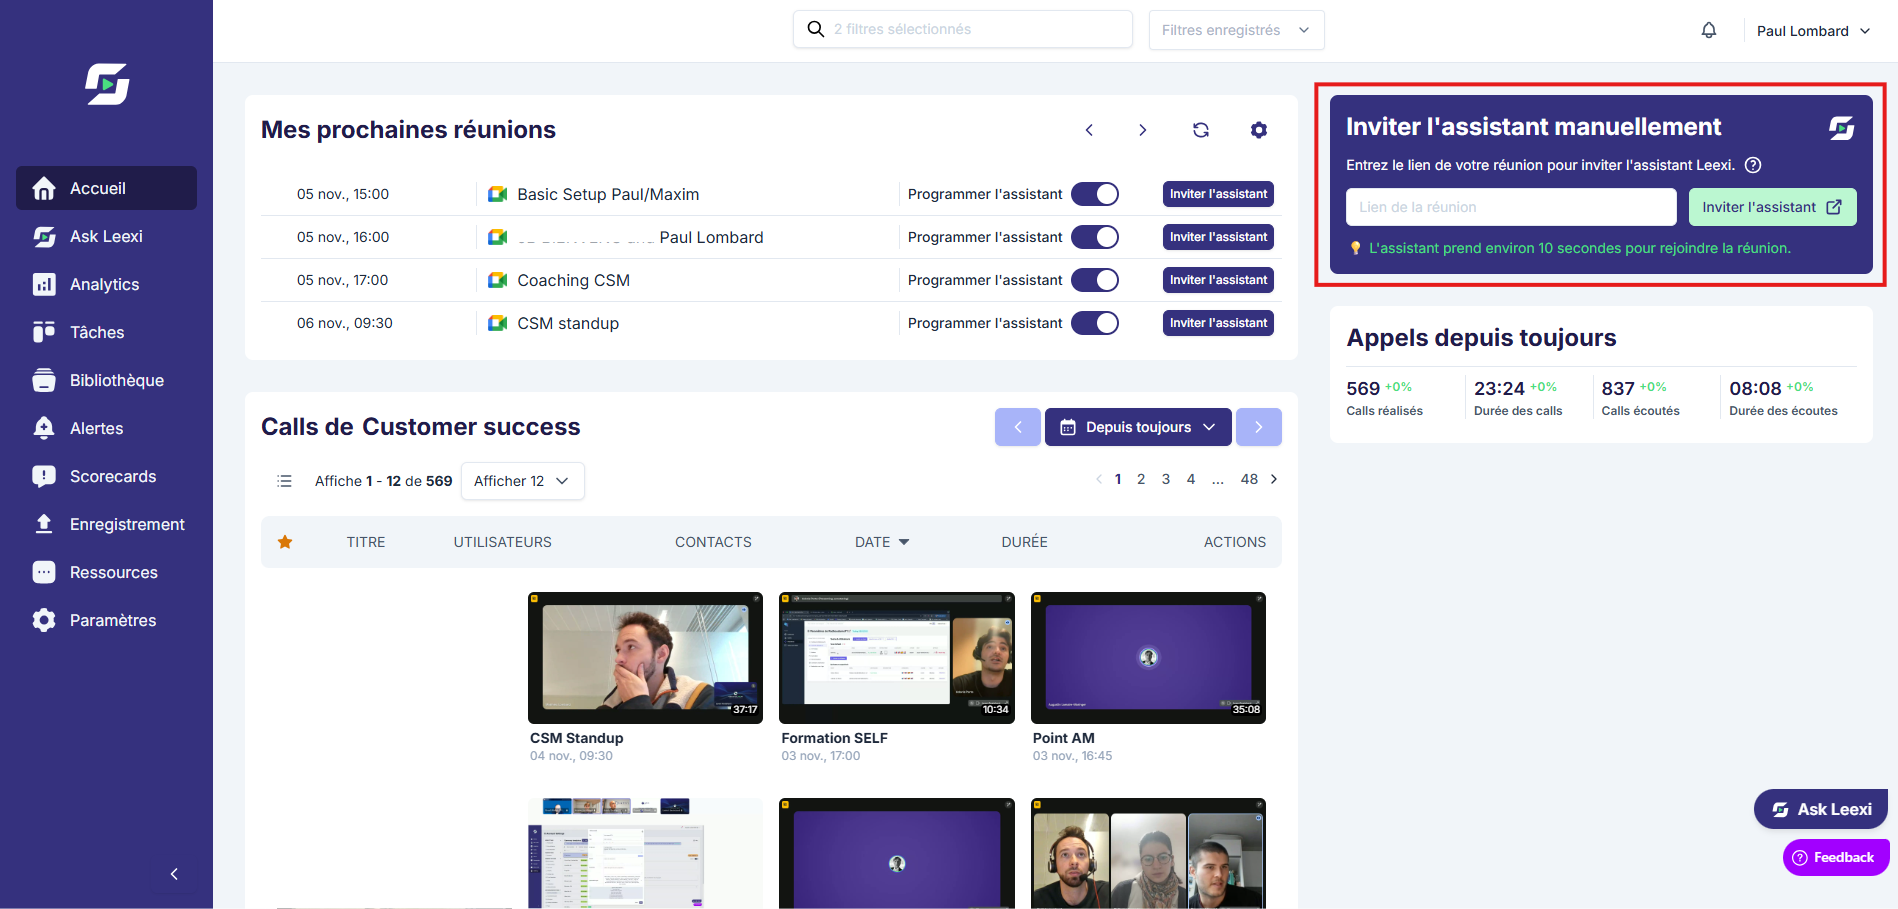Screen dimensions: 1898x909
Task: Open CSM Standup call thumbnail
Action: tap(645, 658)
